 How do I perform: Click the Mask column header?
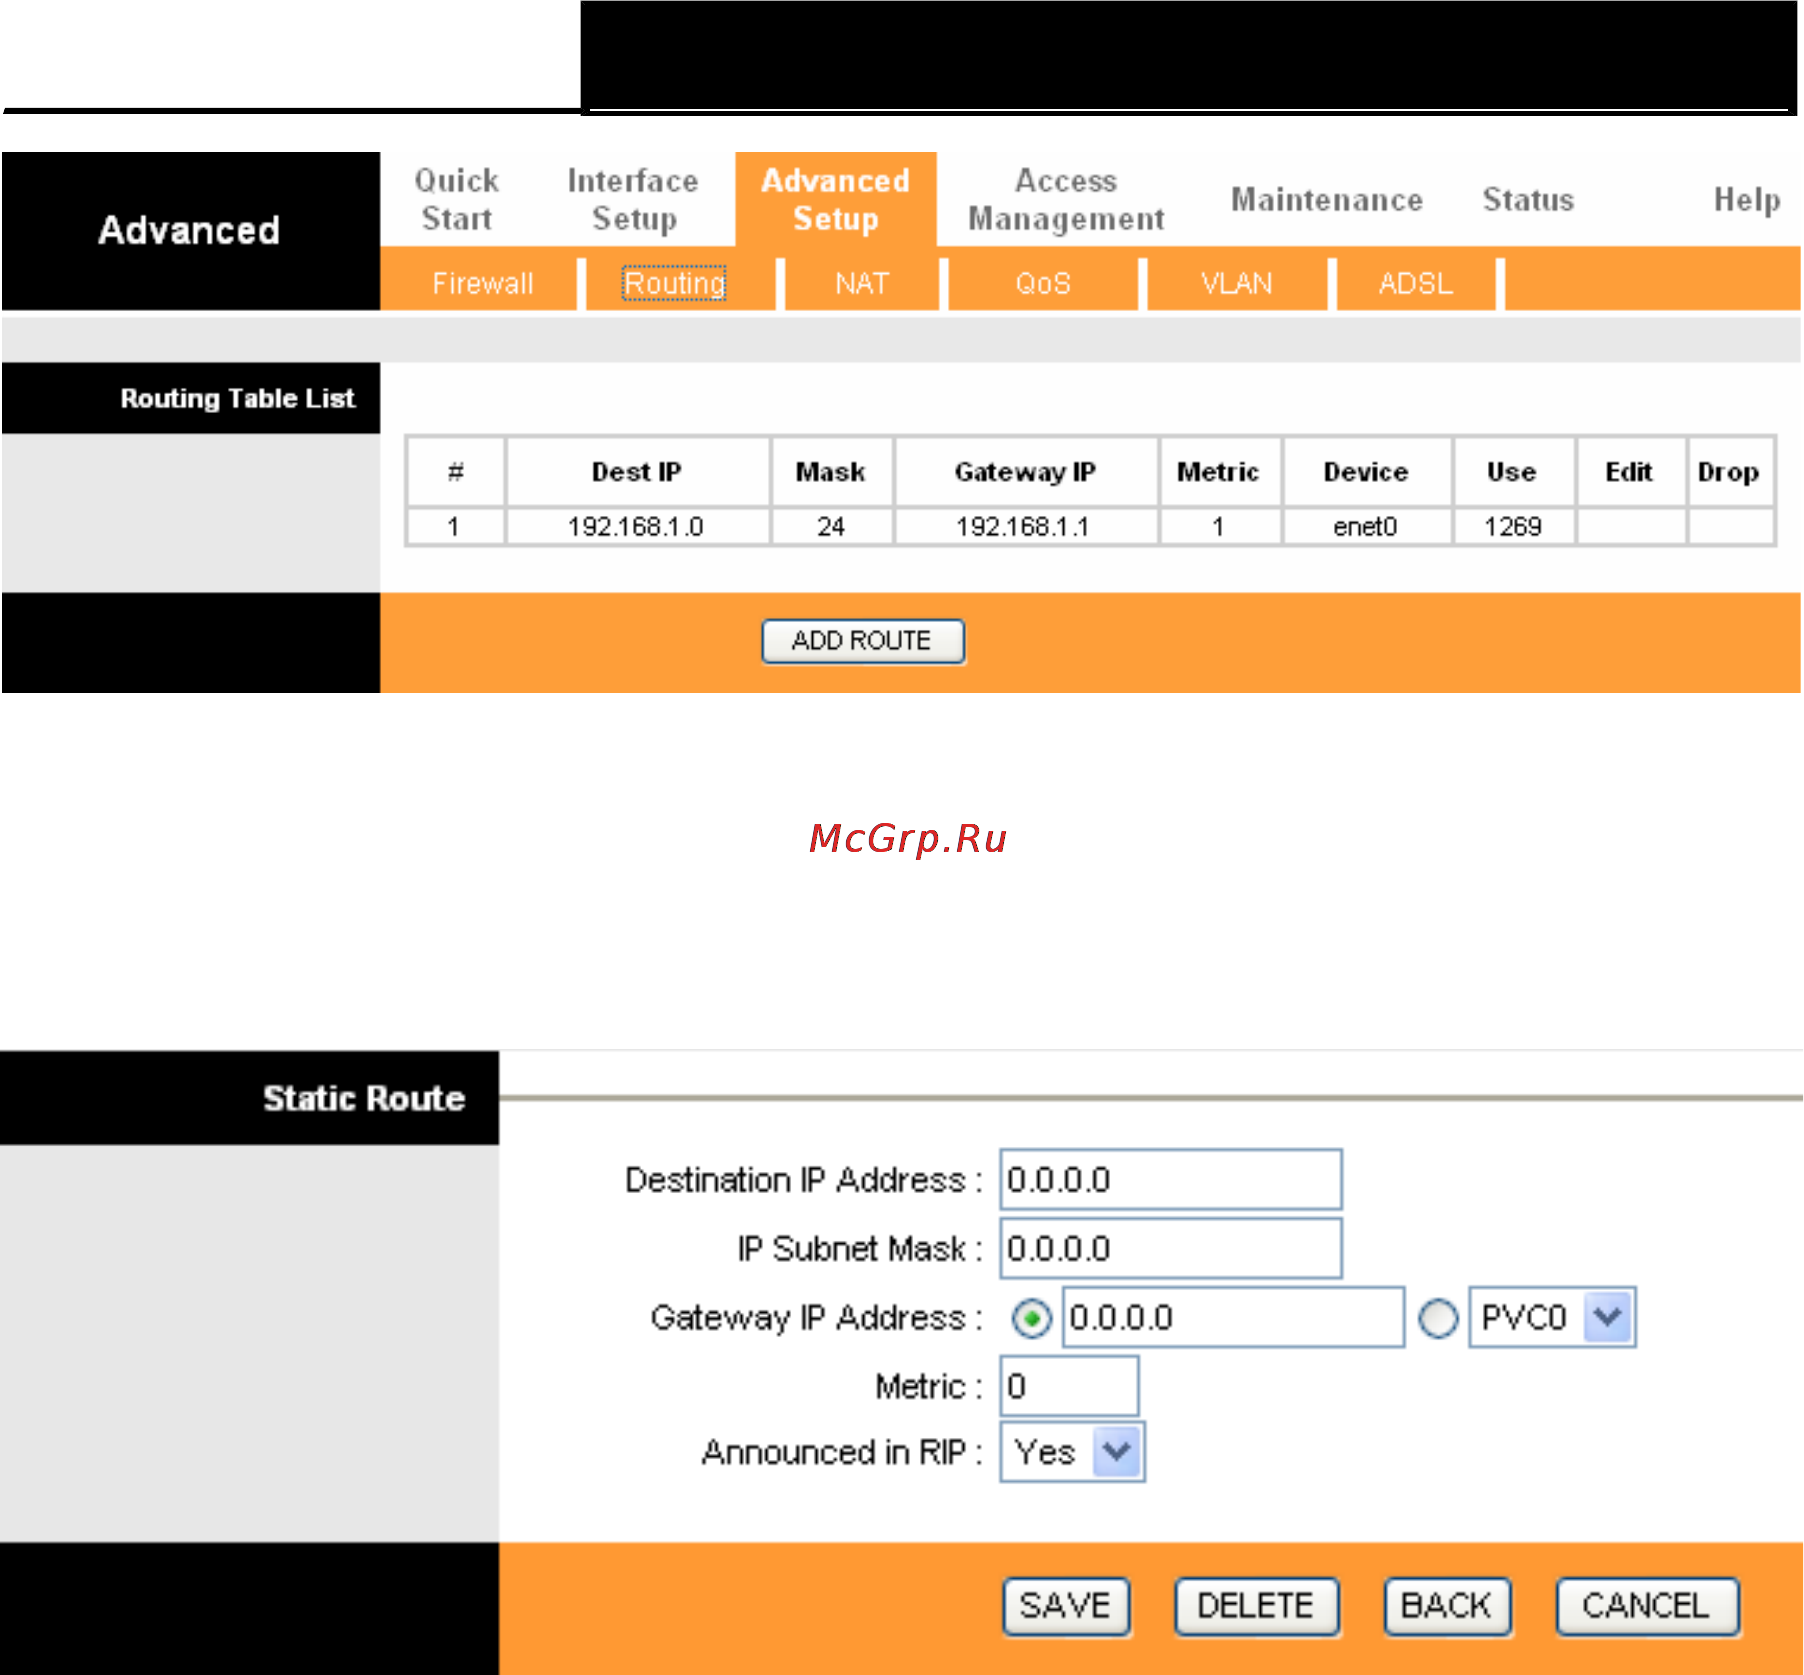831,471
